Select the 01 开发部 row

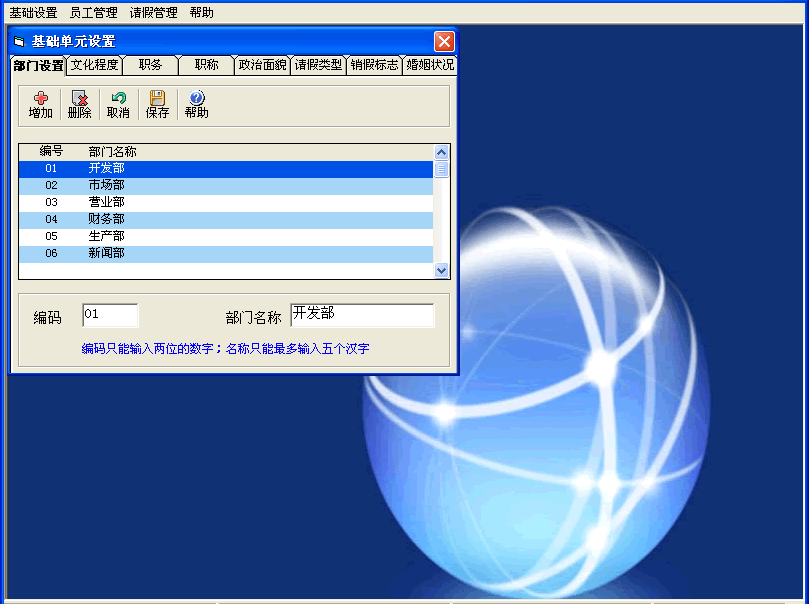tap(226, 169)
